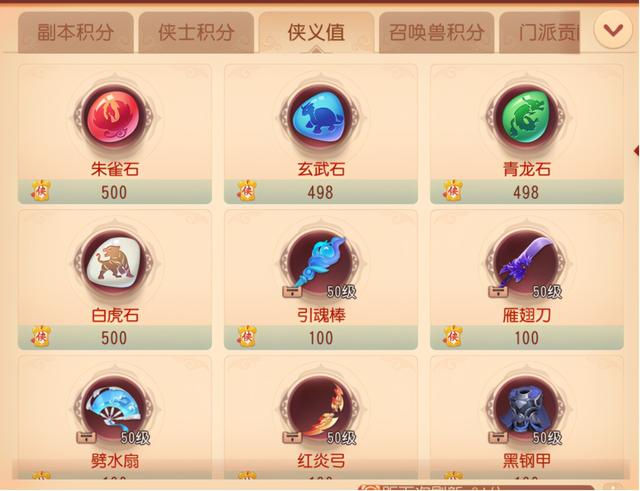Switch to the 副本积分 tab
This screenshot has height=491, width=640.
[x=76, y=33]
